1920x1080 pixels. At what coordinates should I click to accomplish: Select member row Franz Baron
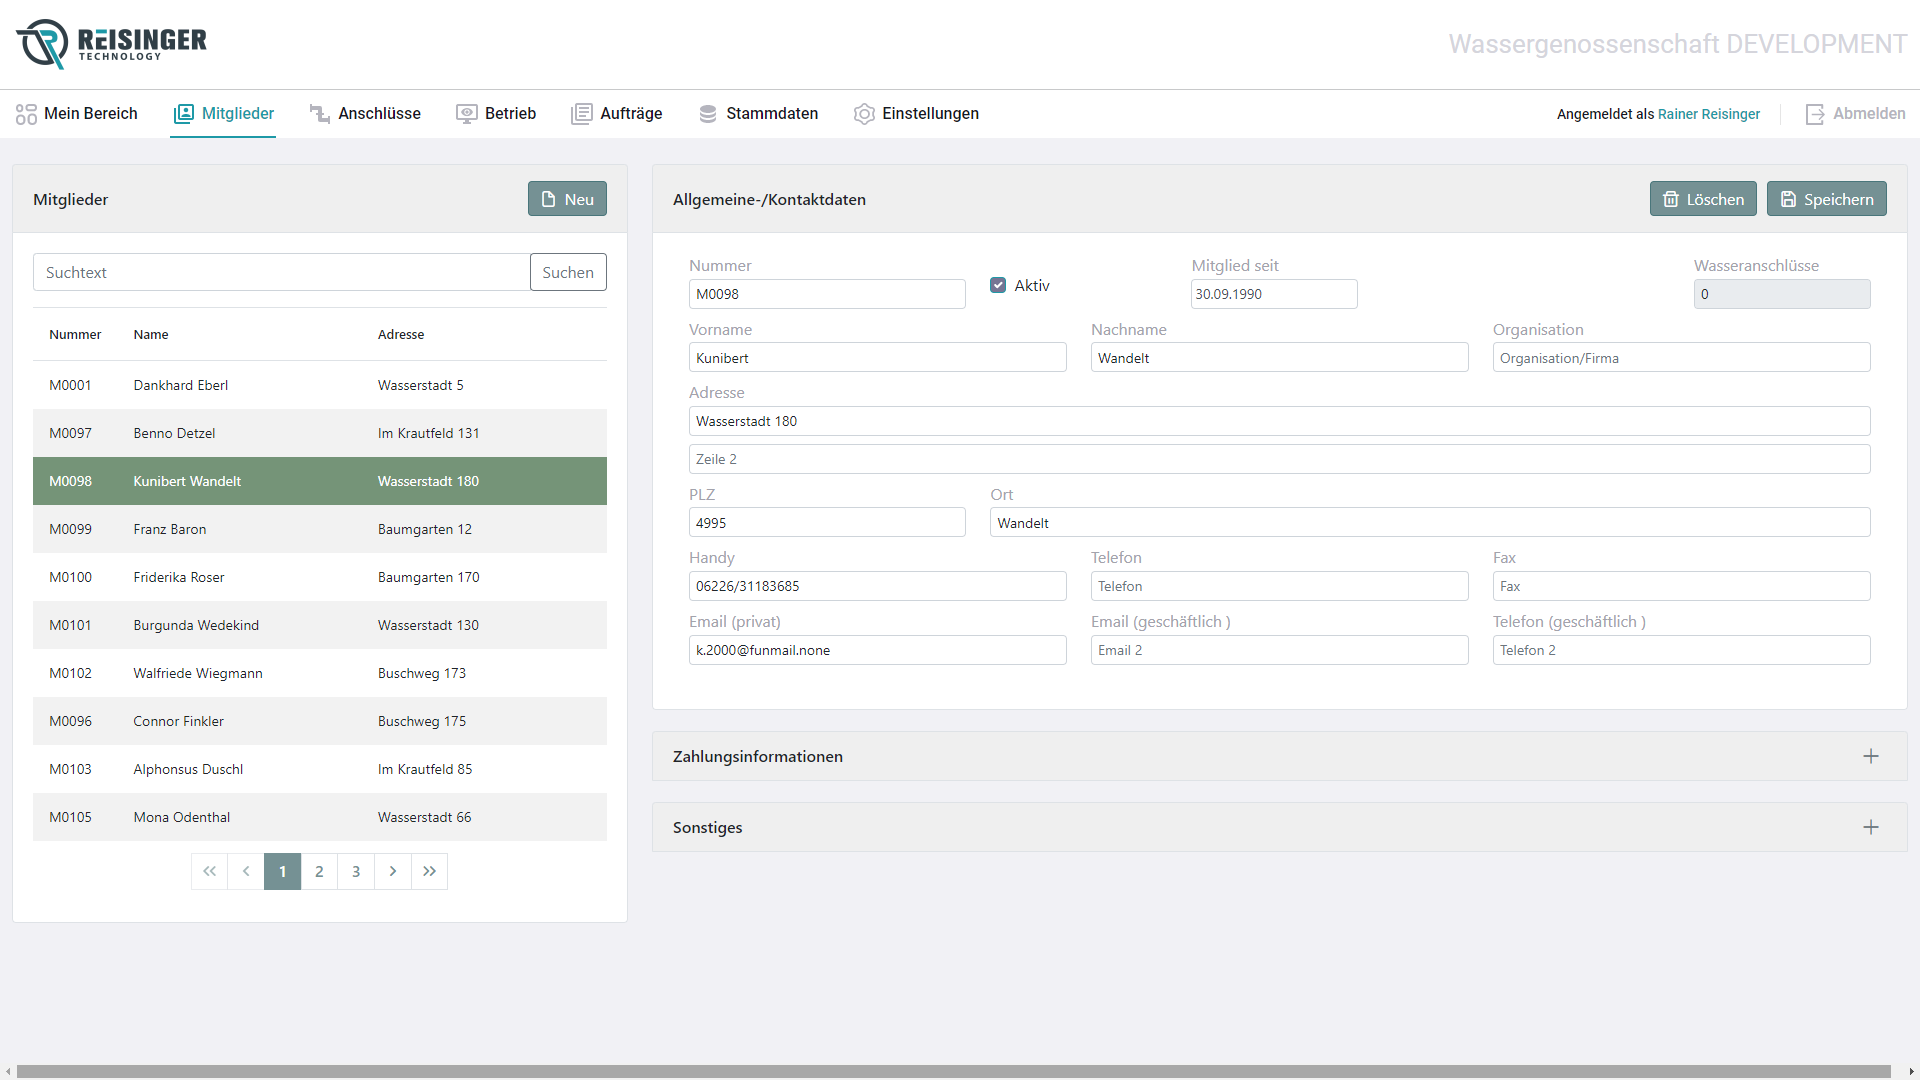(x=320, y=529)
